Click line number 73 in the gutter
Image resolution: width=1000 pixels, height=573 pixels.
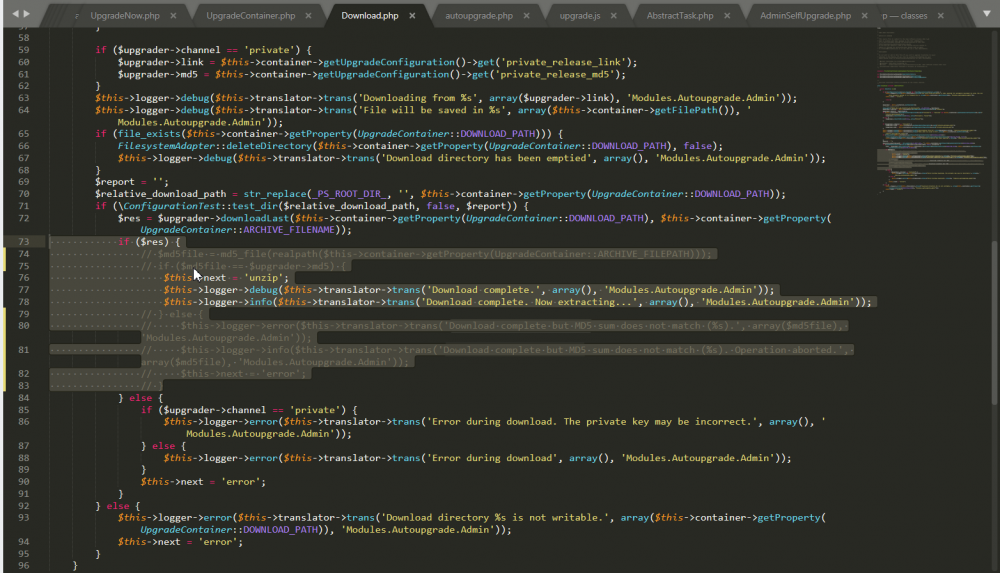click(24, 242)
